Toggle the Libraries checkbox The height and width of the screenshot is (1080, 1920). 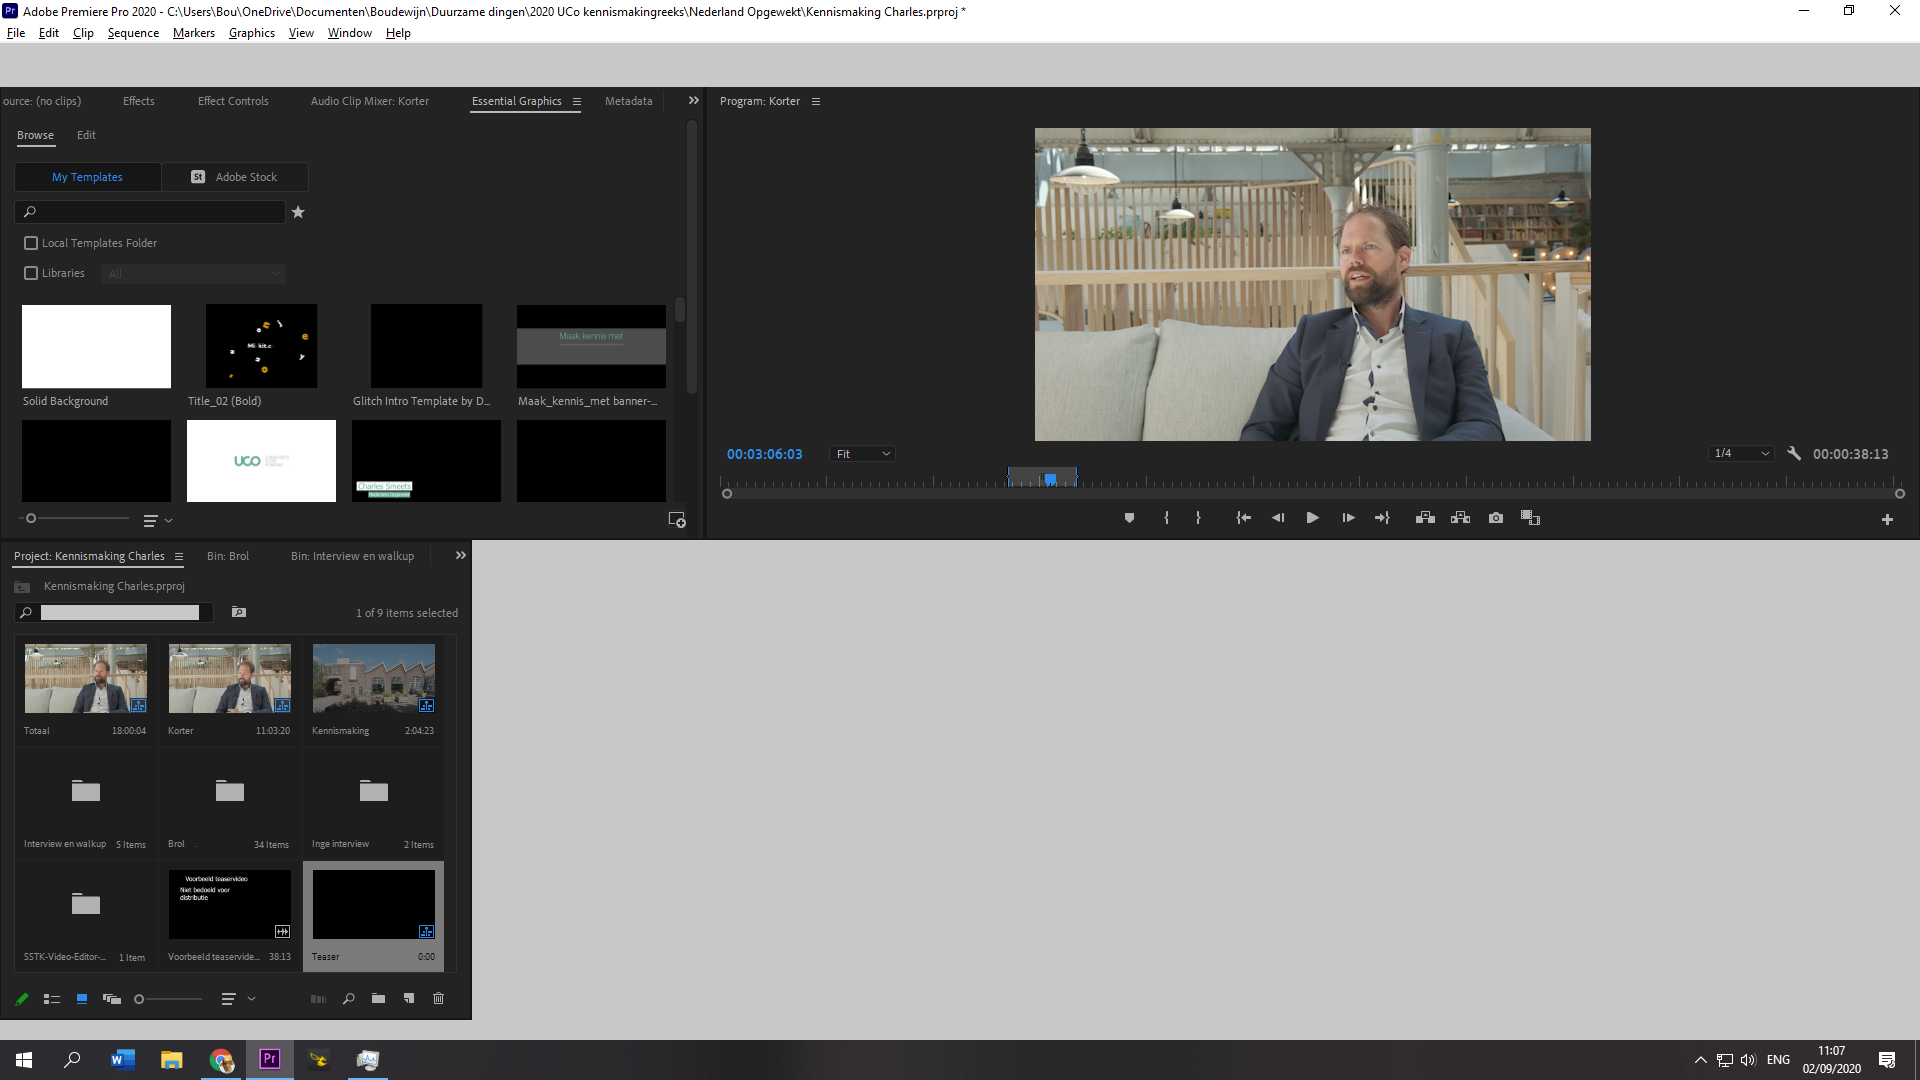(32, 273)
